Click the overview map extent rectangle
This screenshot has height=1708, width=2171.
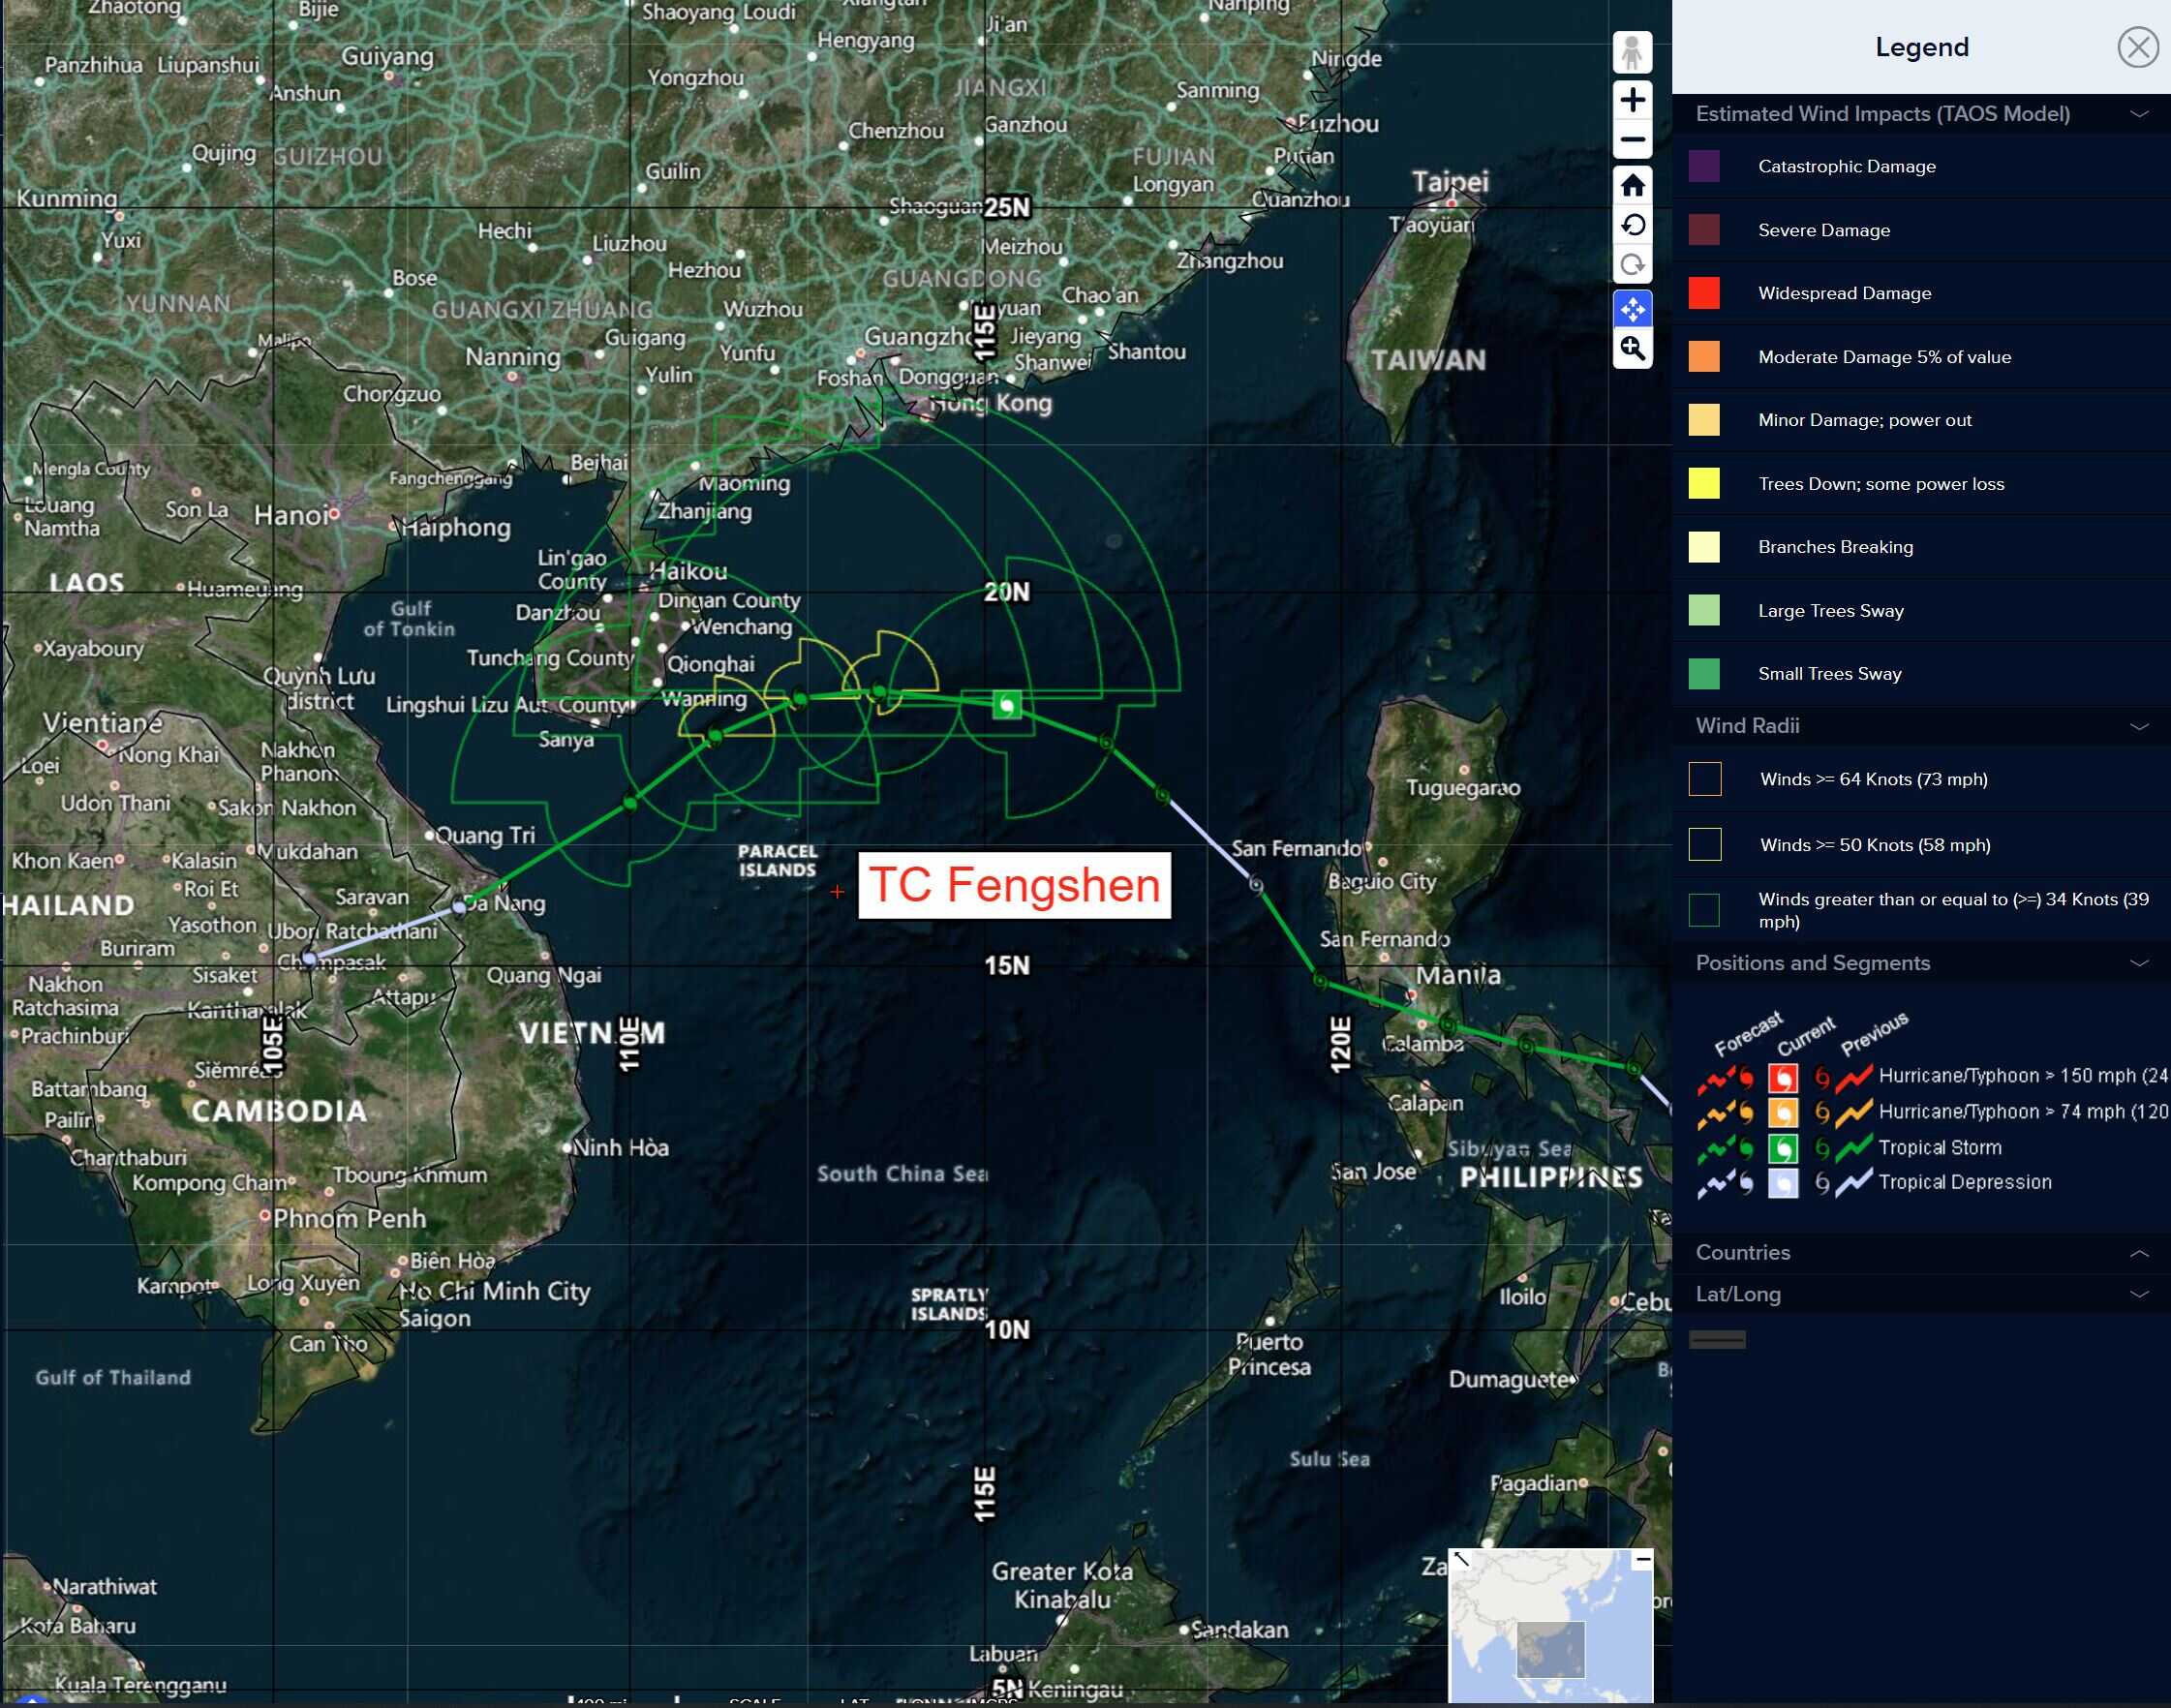click(1550, 1649)
